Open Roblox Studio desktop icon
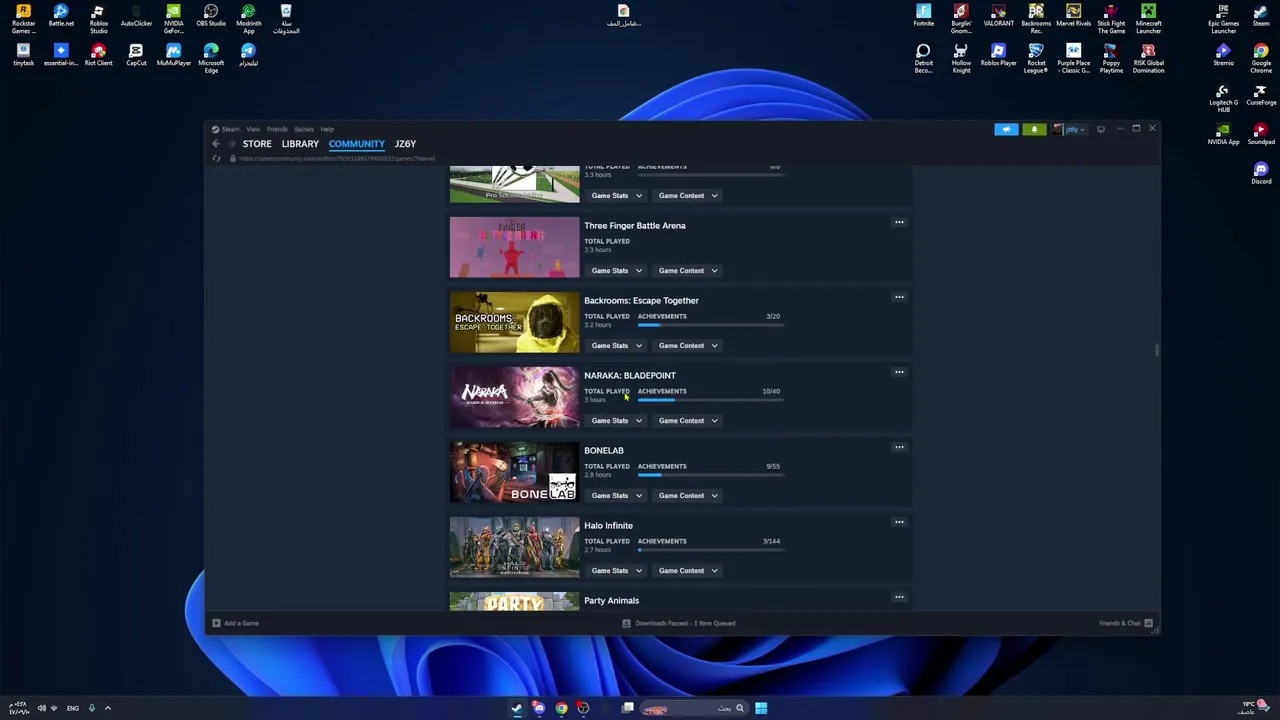Viewport: 1280px width, 720px height. click(x=98, y=19)
